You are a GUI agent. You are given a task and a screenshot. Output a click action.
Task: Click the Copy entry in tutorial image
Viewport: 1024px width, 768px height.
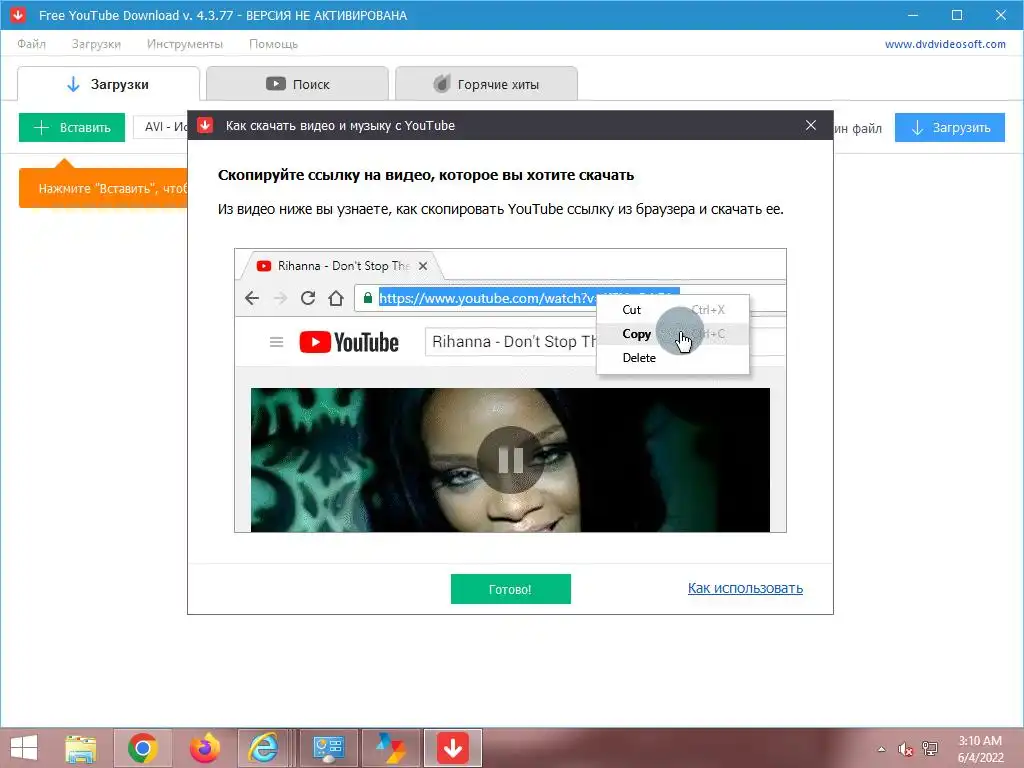coord(636,334)
